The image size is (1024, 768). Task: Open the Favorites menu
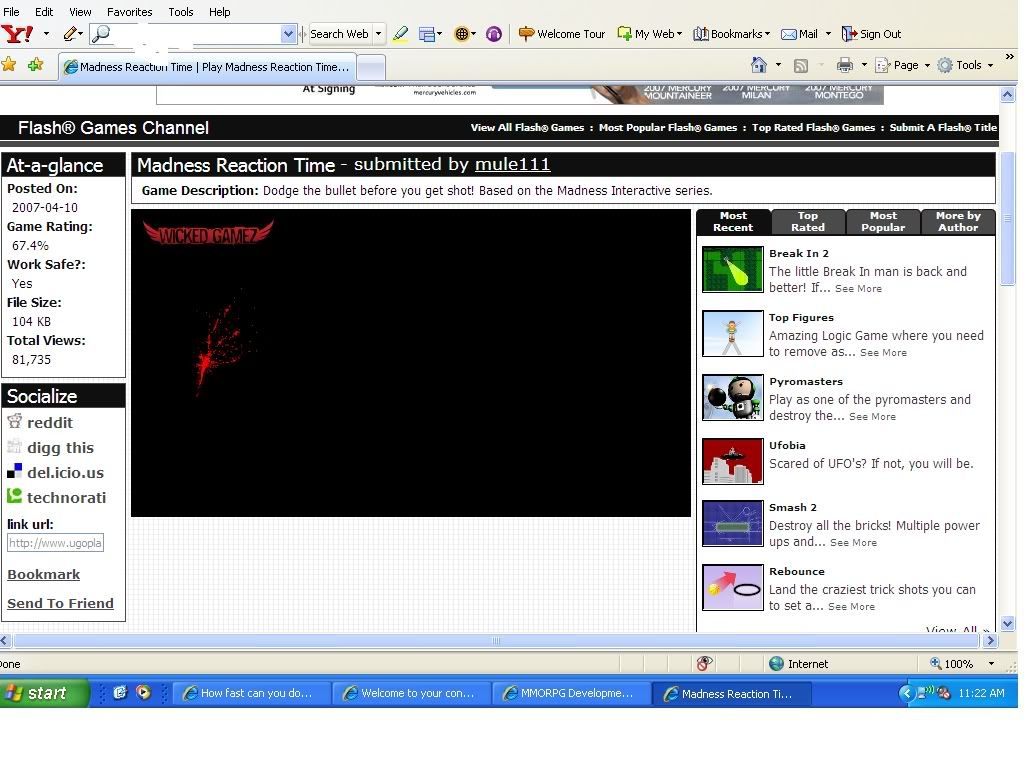click(129, 12)
